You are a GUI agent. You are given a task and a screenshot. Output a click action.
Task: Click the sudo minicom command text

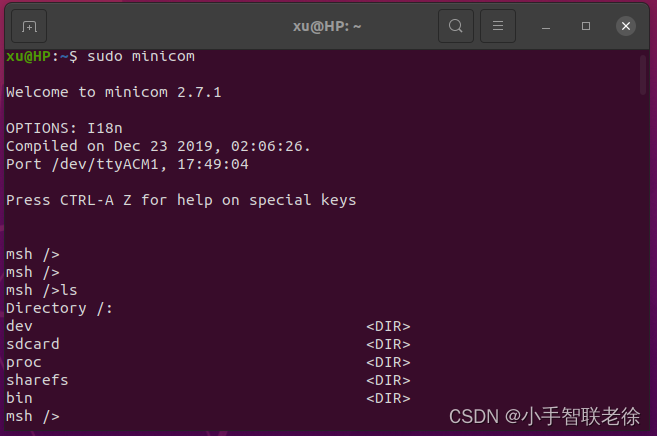(141, 56)
